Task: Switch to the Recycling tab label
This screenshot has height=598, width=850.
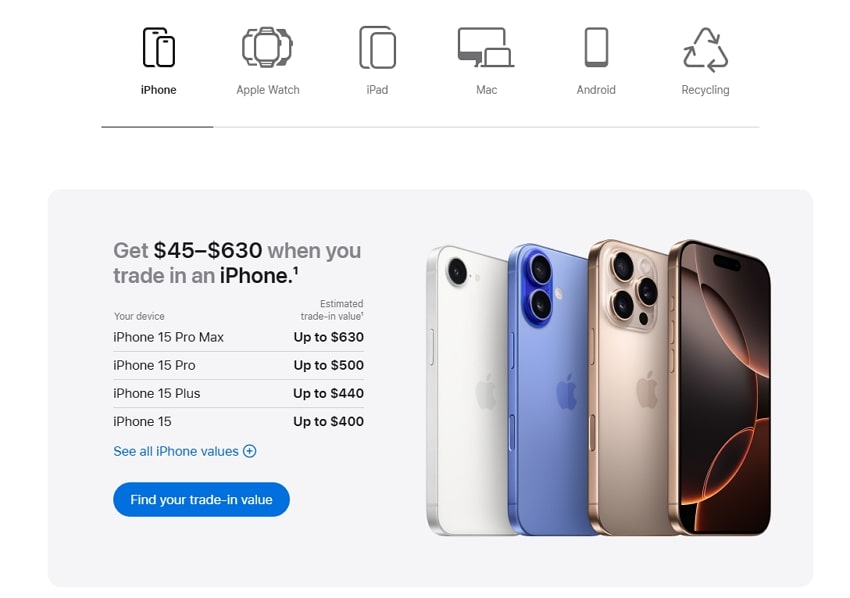Action: (705, 90)
